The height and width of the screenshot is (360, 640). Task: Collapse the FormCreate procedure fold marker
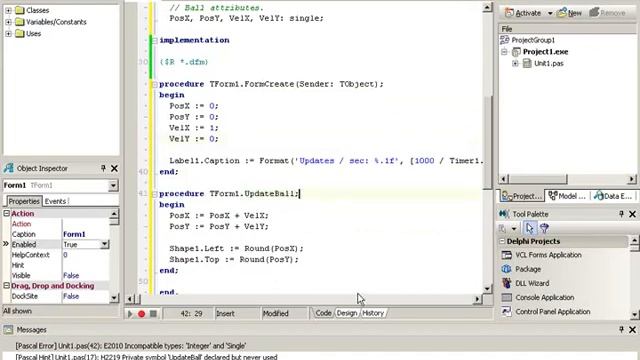click(x=155, y=84)
